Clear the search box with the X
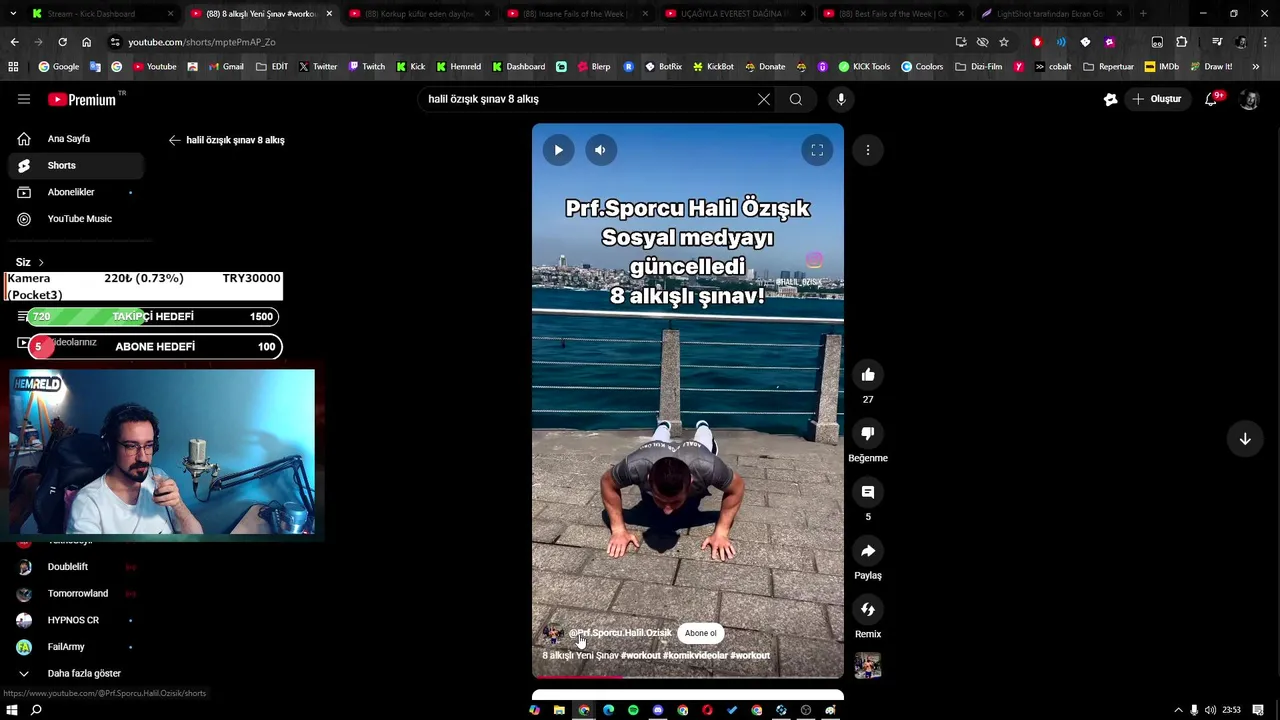This screenshot has width=1280, height=720. 764,99
